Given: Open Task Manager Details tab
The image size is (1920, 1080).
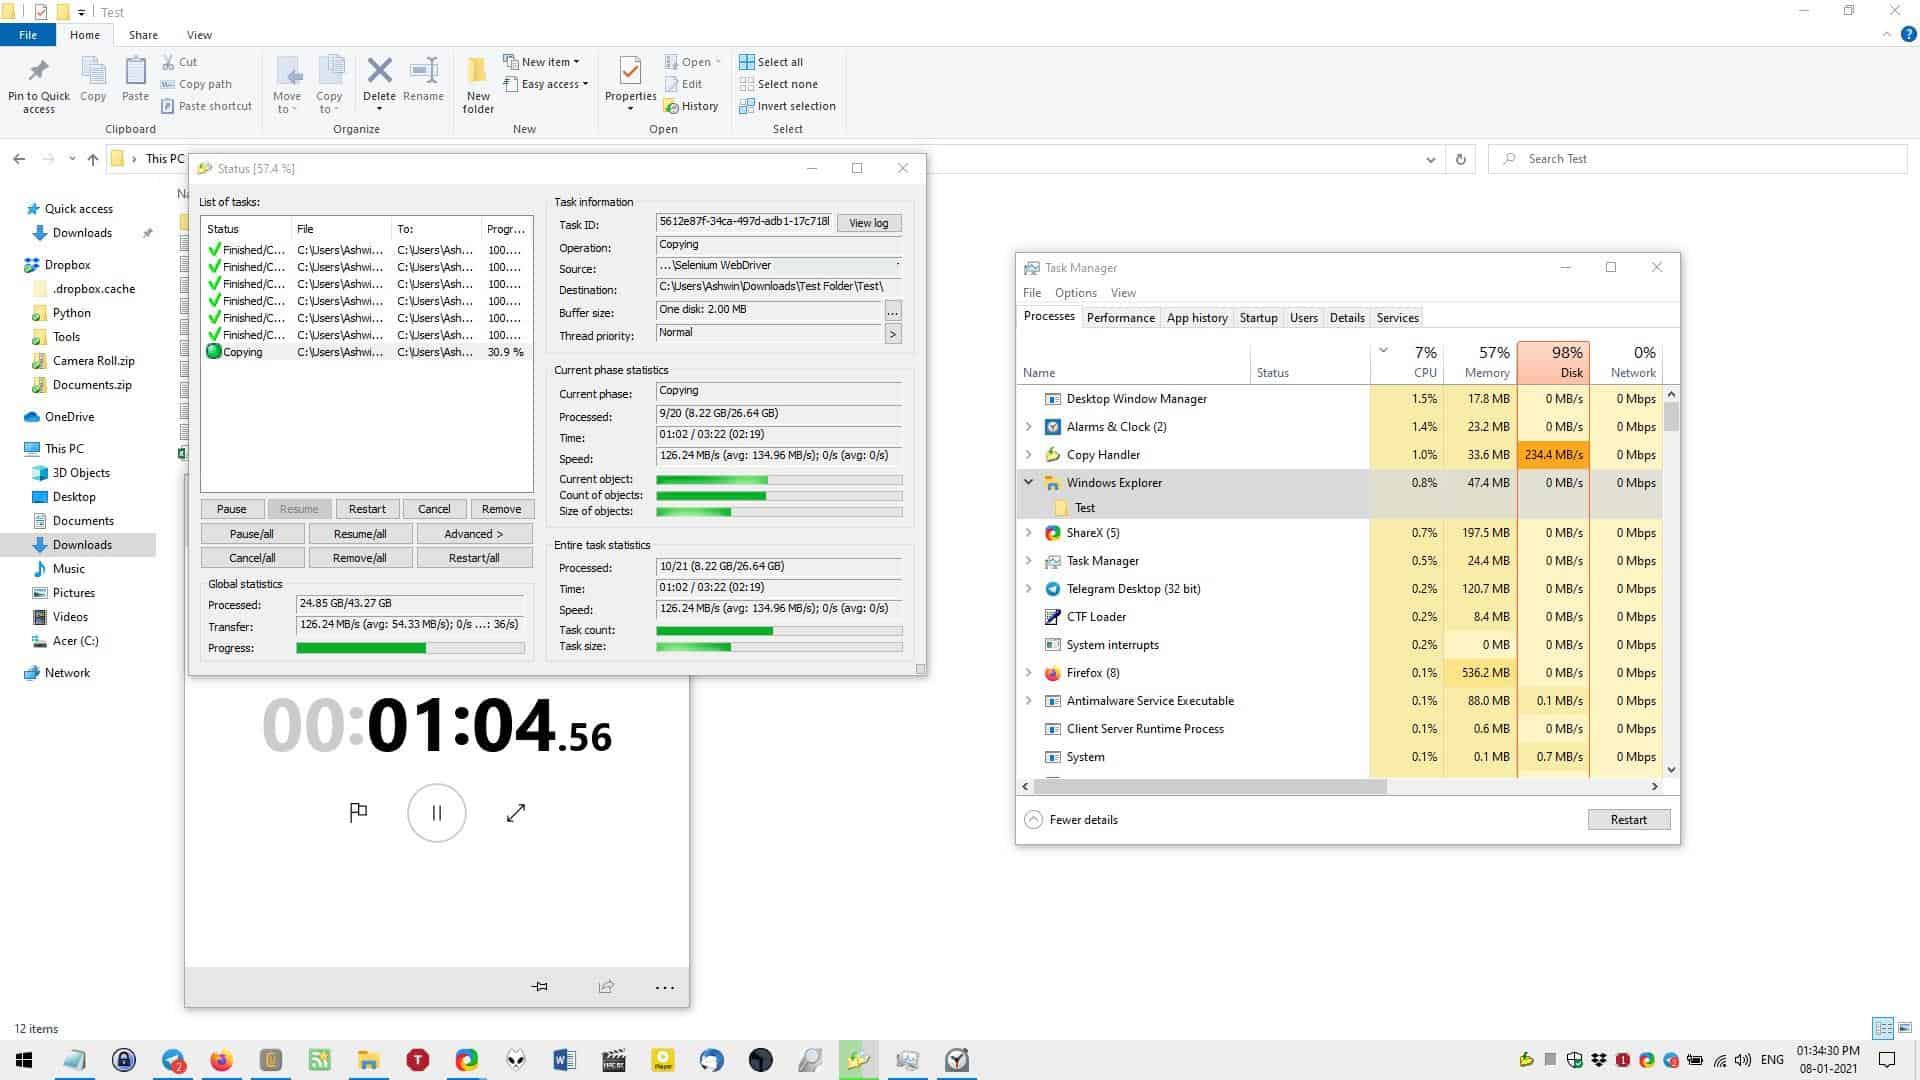Looking at the screenshot, I should click(1346, 318).
